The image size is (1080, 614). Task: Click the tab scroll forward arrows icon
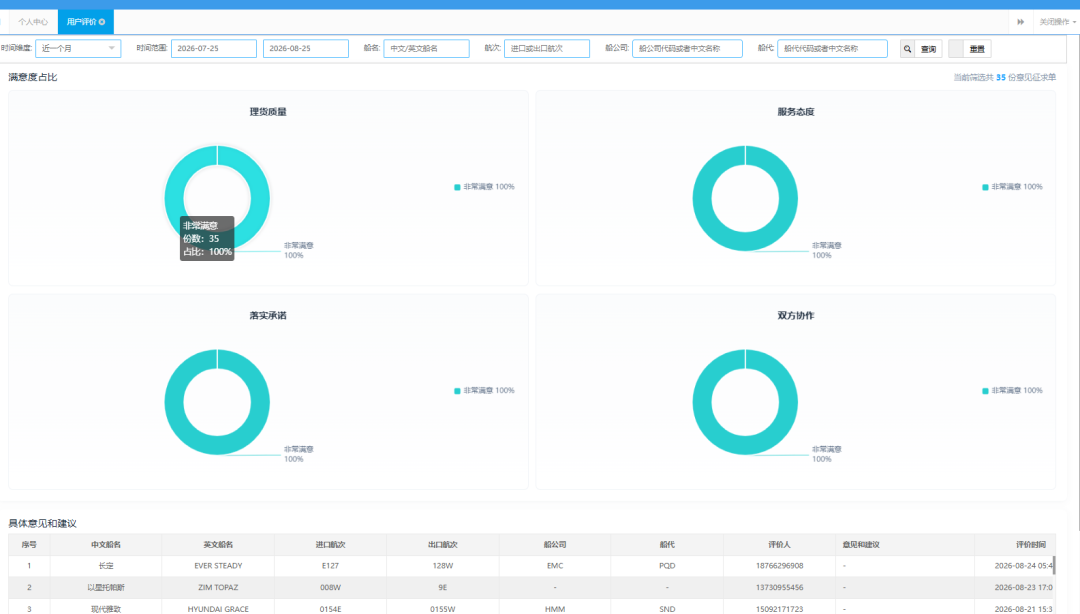click(x=1020, y=22)
